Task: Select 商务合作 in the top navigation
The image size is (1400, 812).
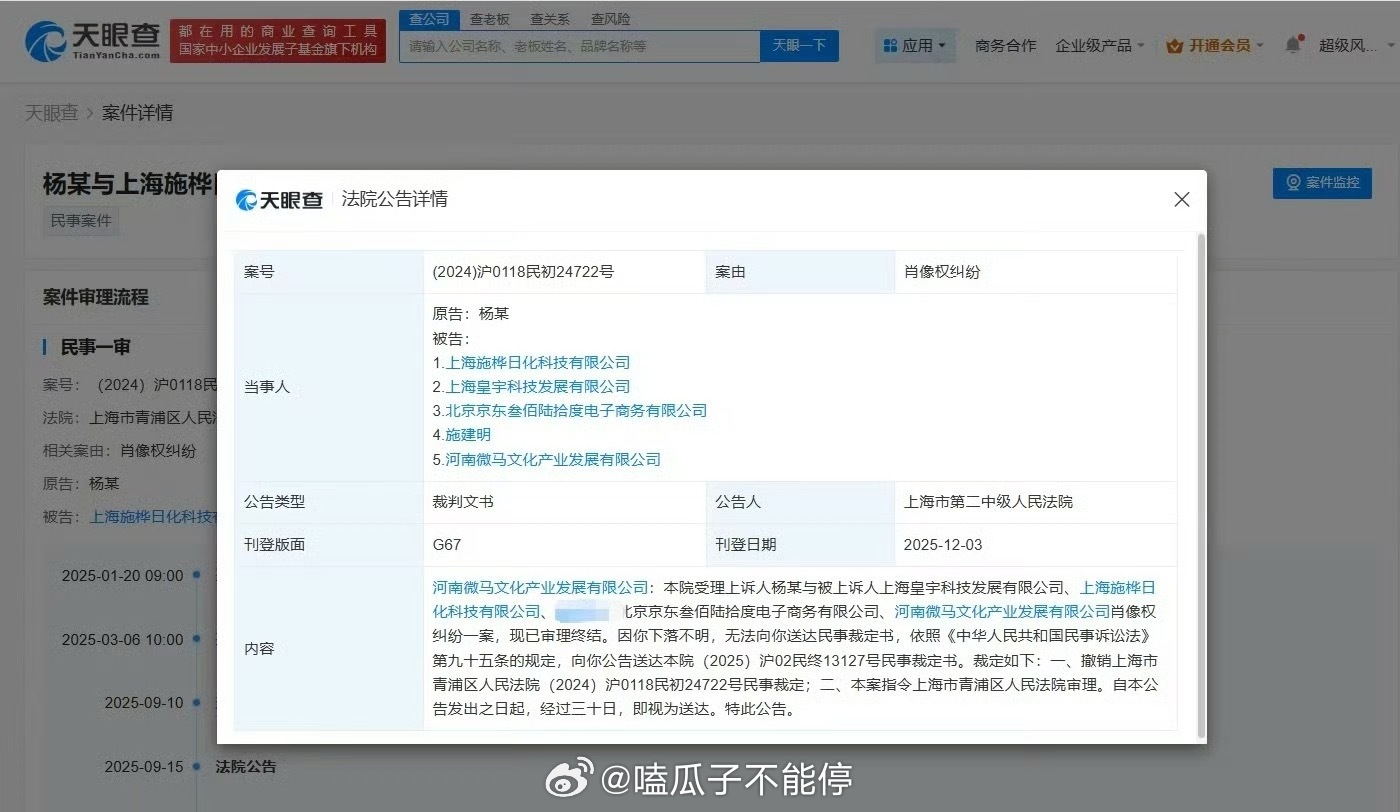Action: (x=1005, y=45)
